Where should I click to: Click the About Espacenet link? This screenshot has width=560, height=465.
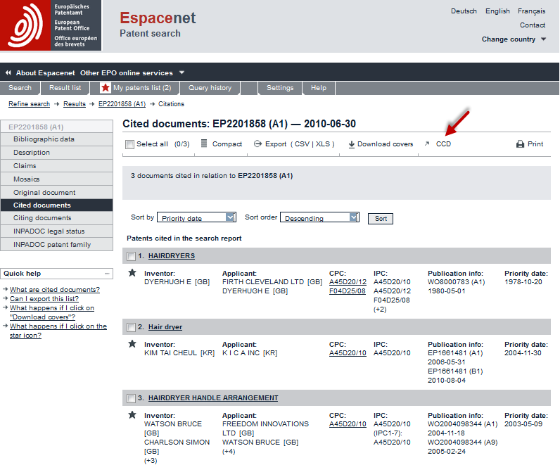[x=45, y=73]
